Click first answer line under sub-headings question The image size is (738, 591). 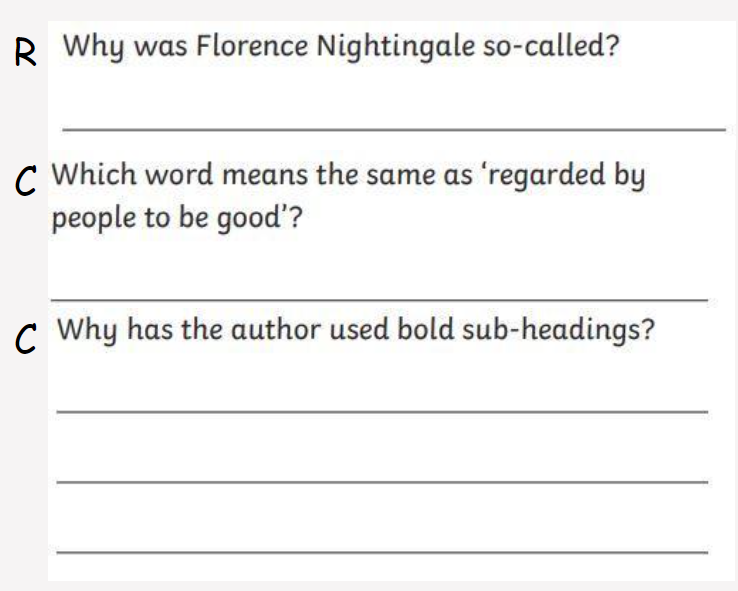pyautogui.click(x=382, y=412)
